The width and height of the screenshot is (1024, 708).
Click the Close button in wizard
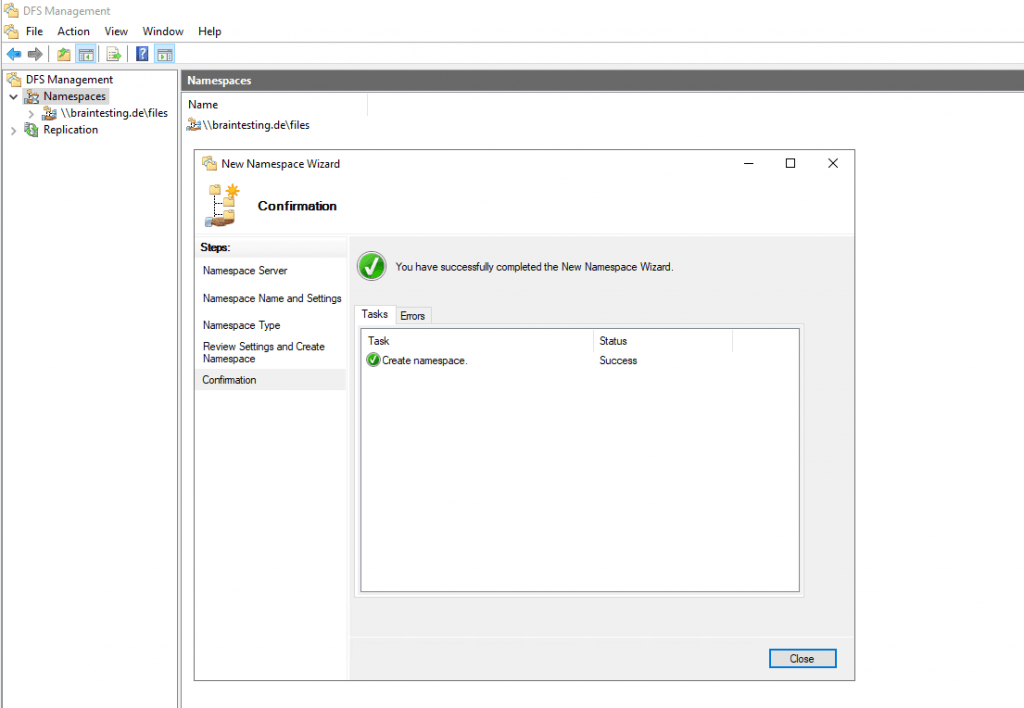click(802, 658)
